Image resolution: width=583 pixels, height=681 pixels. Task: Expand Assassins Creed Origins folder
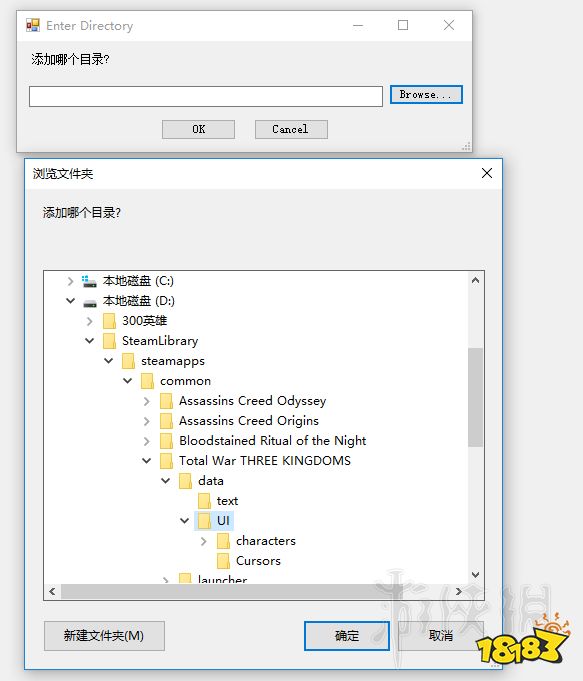(x=147, y=421)
